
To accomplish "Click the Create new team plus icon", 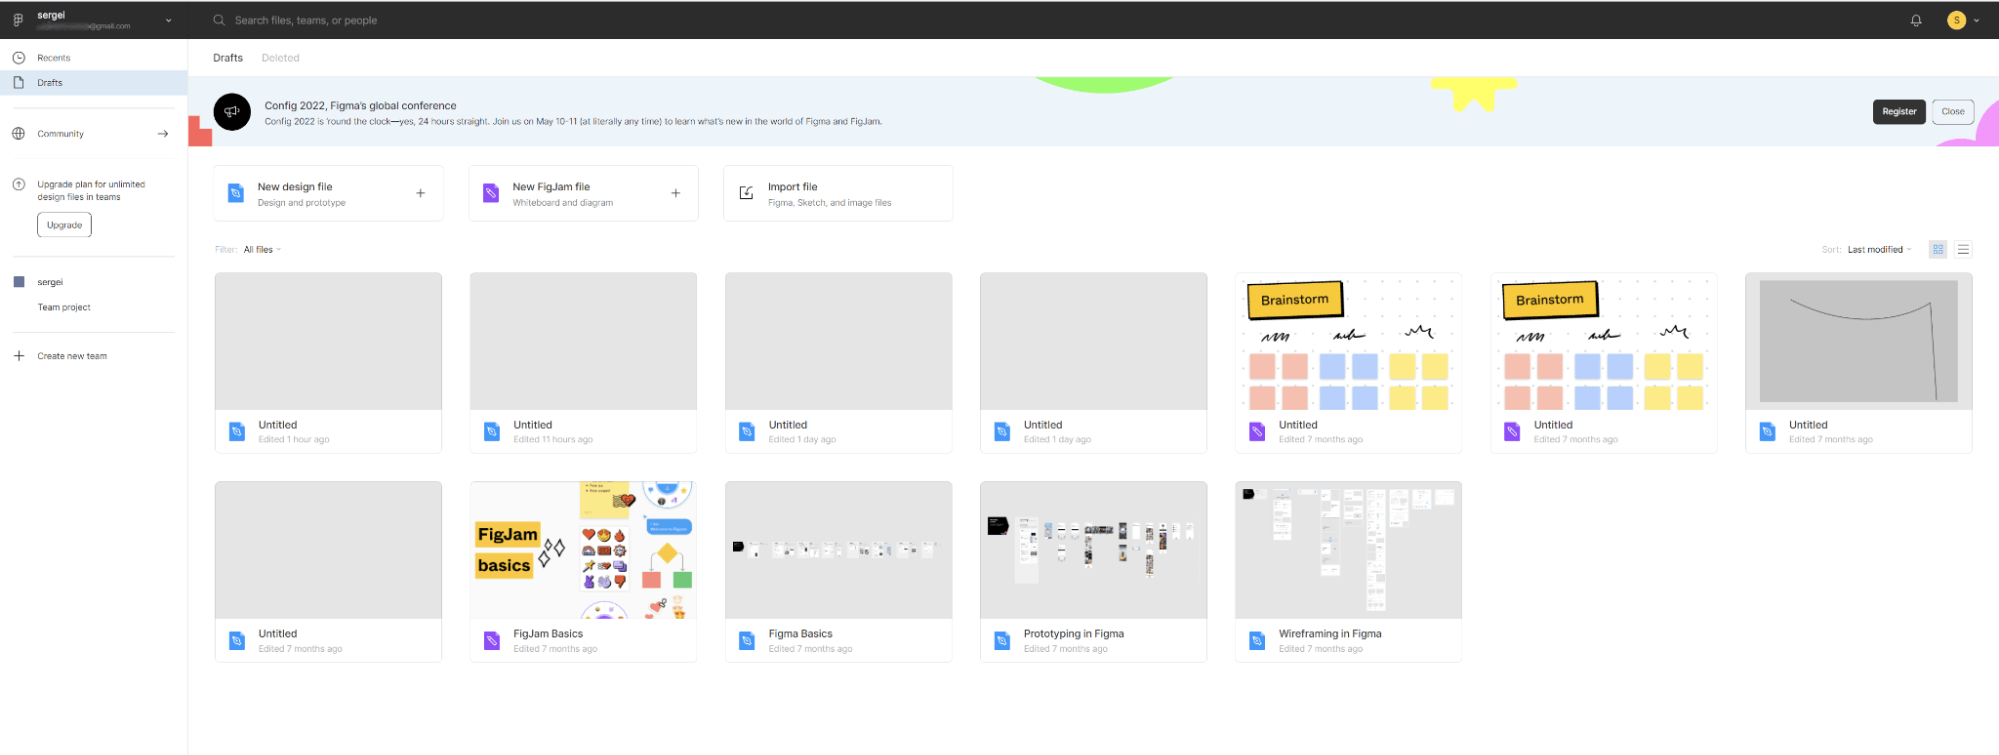I will pyautogui.click(x=19, y=356).
